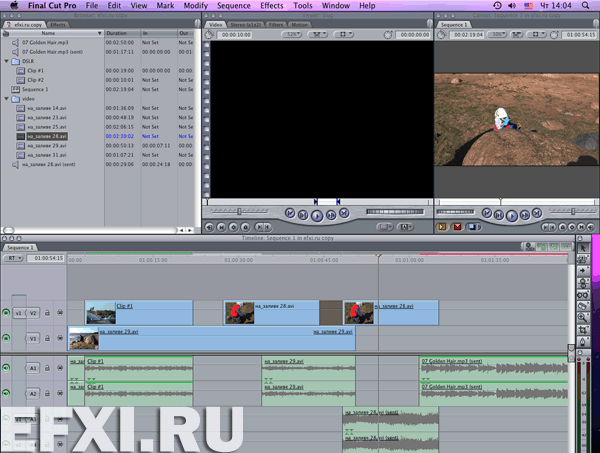Click the Viewer shuttle control slider
Screen dimensions: 600x453
point(238,212)
